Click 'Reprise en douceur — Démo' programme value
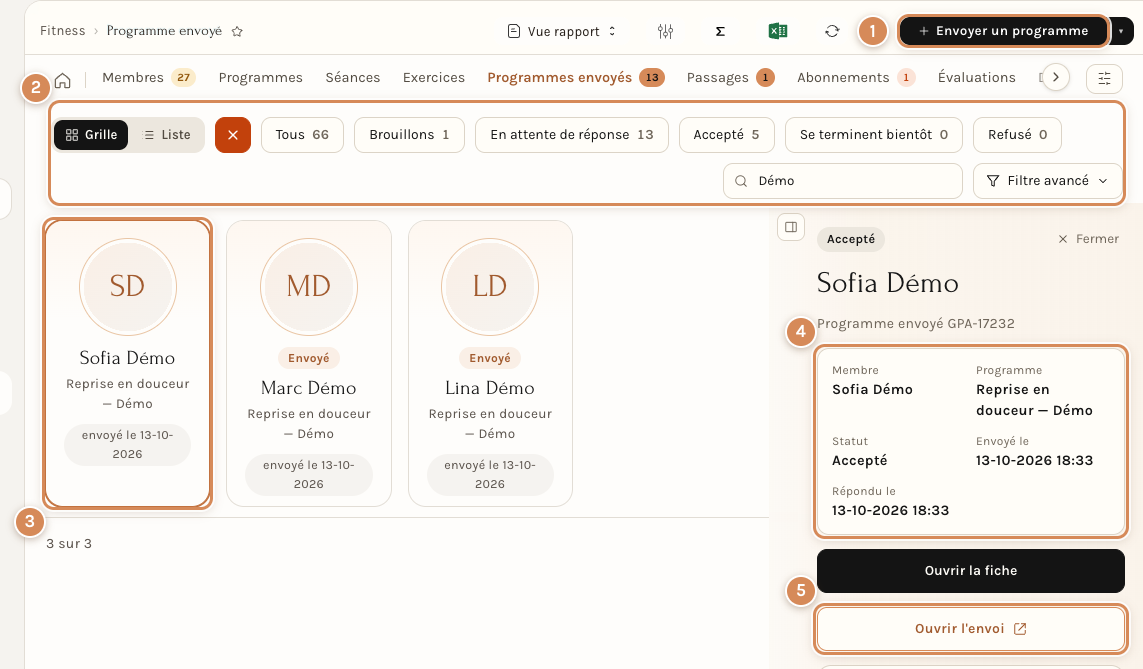 [1034, 399]
